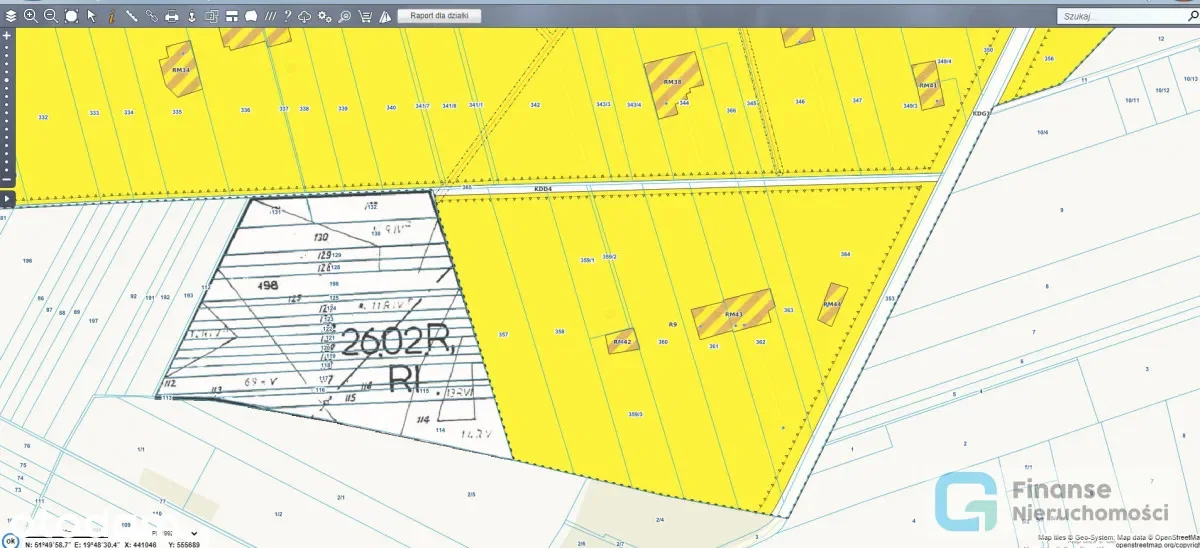Viewport: 1200px width, 548px height.
Task: Expand the side panel arrow below zoom bar
Action: click(7, 198)
